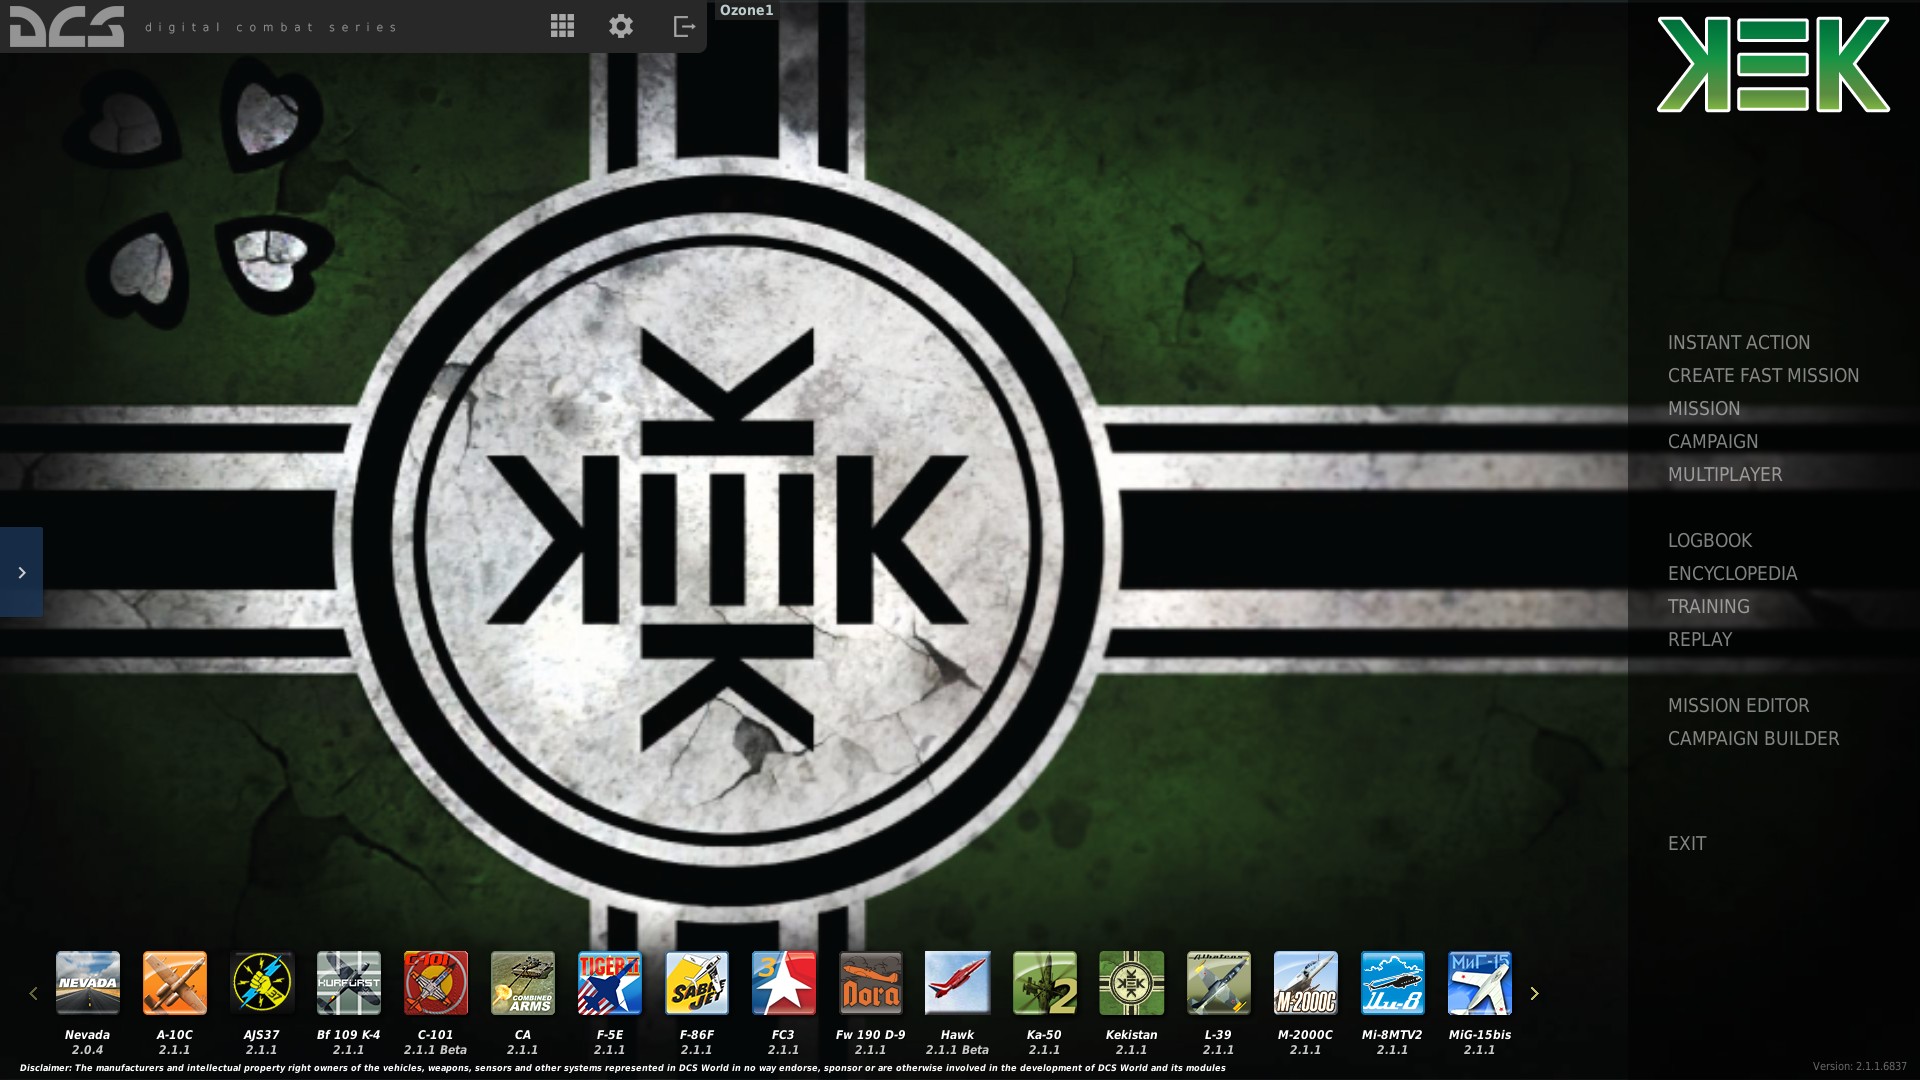
Task: Open the MISSION EDITOR
Action: click(1738, 705)
